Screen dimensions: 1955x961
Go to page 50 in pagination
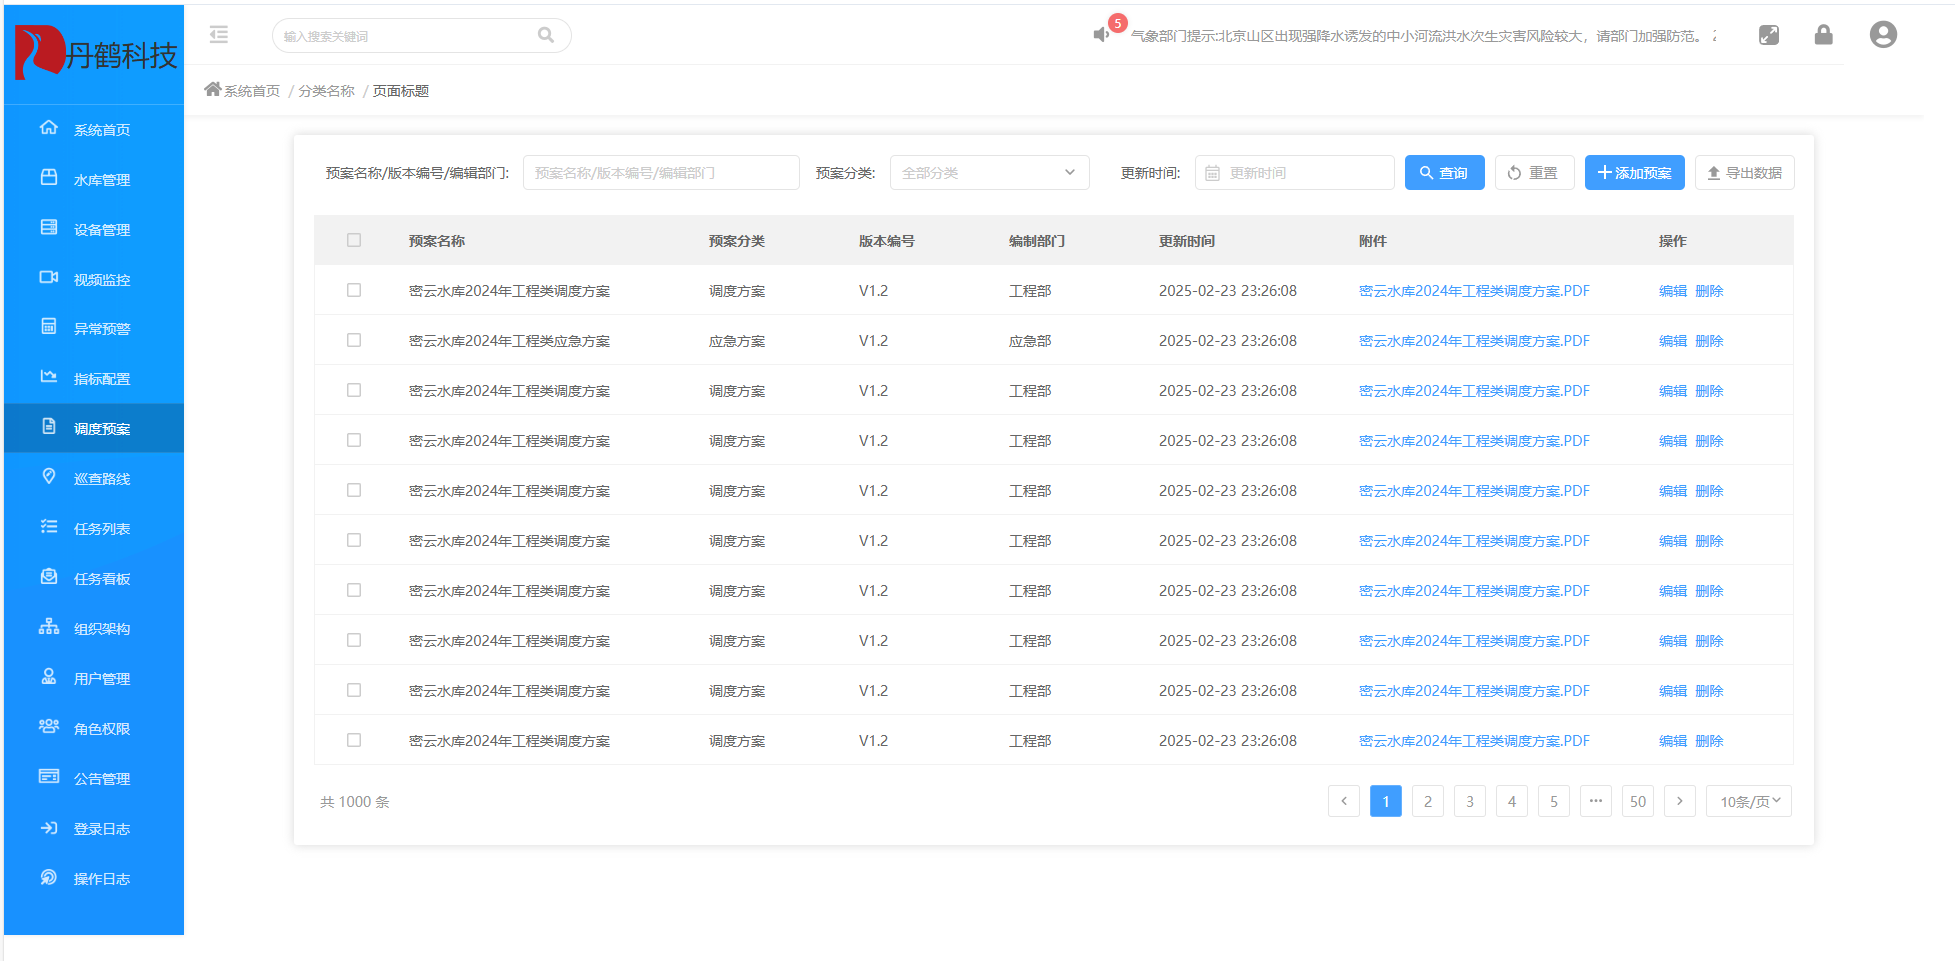pyautogui.click(x=1638, y=802)
